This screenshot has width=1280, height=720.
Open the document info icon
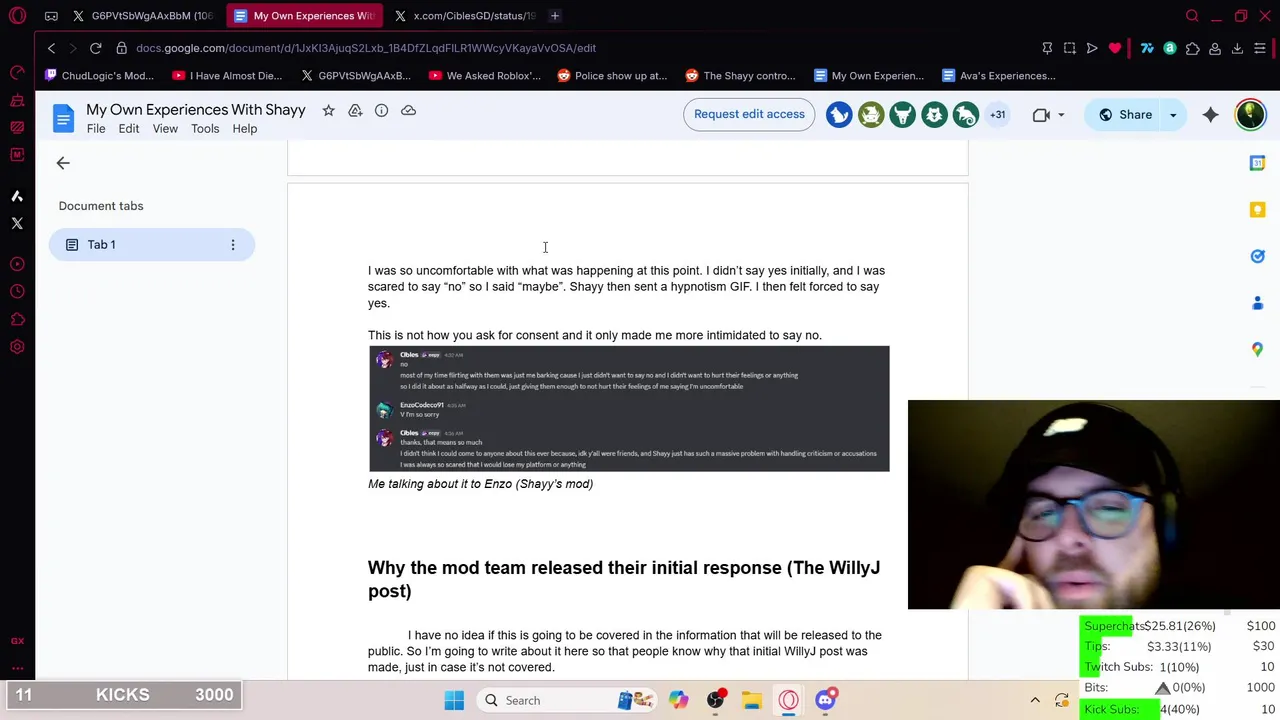point(381,110)
